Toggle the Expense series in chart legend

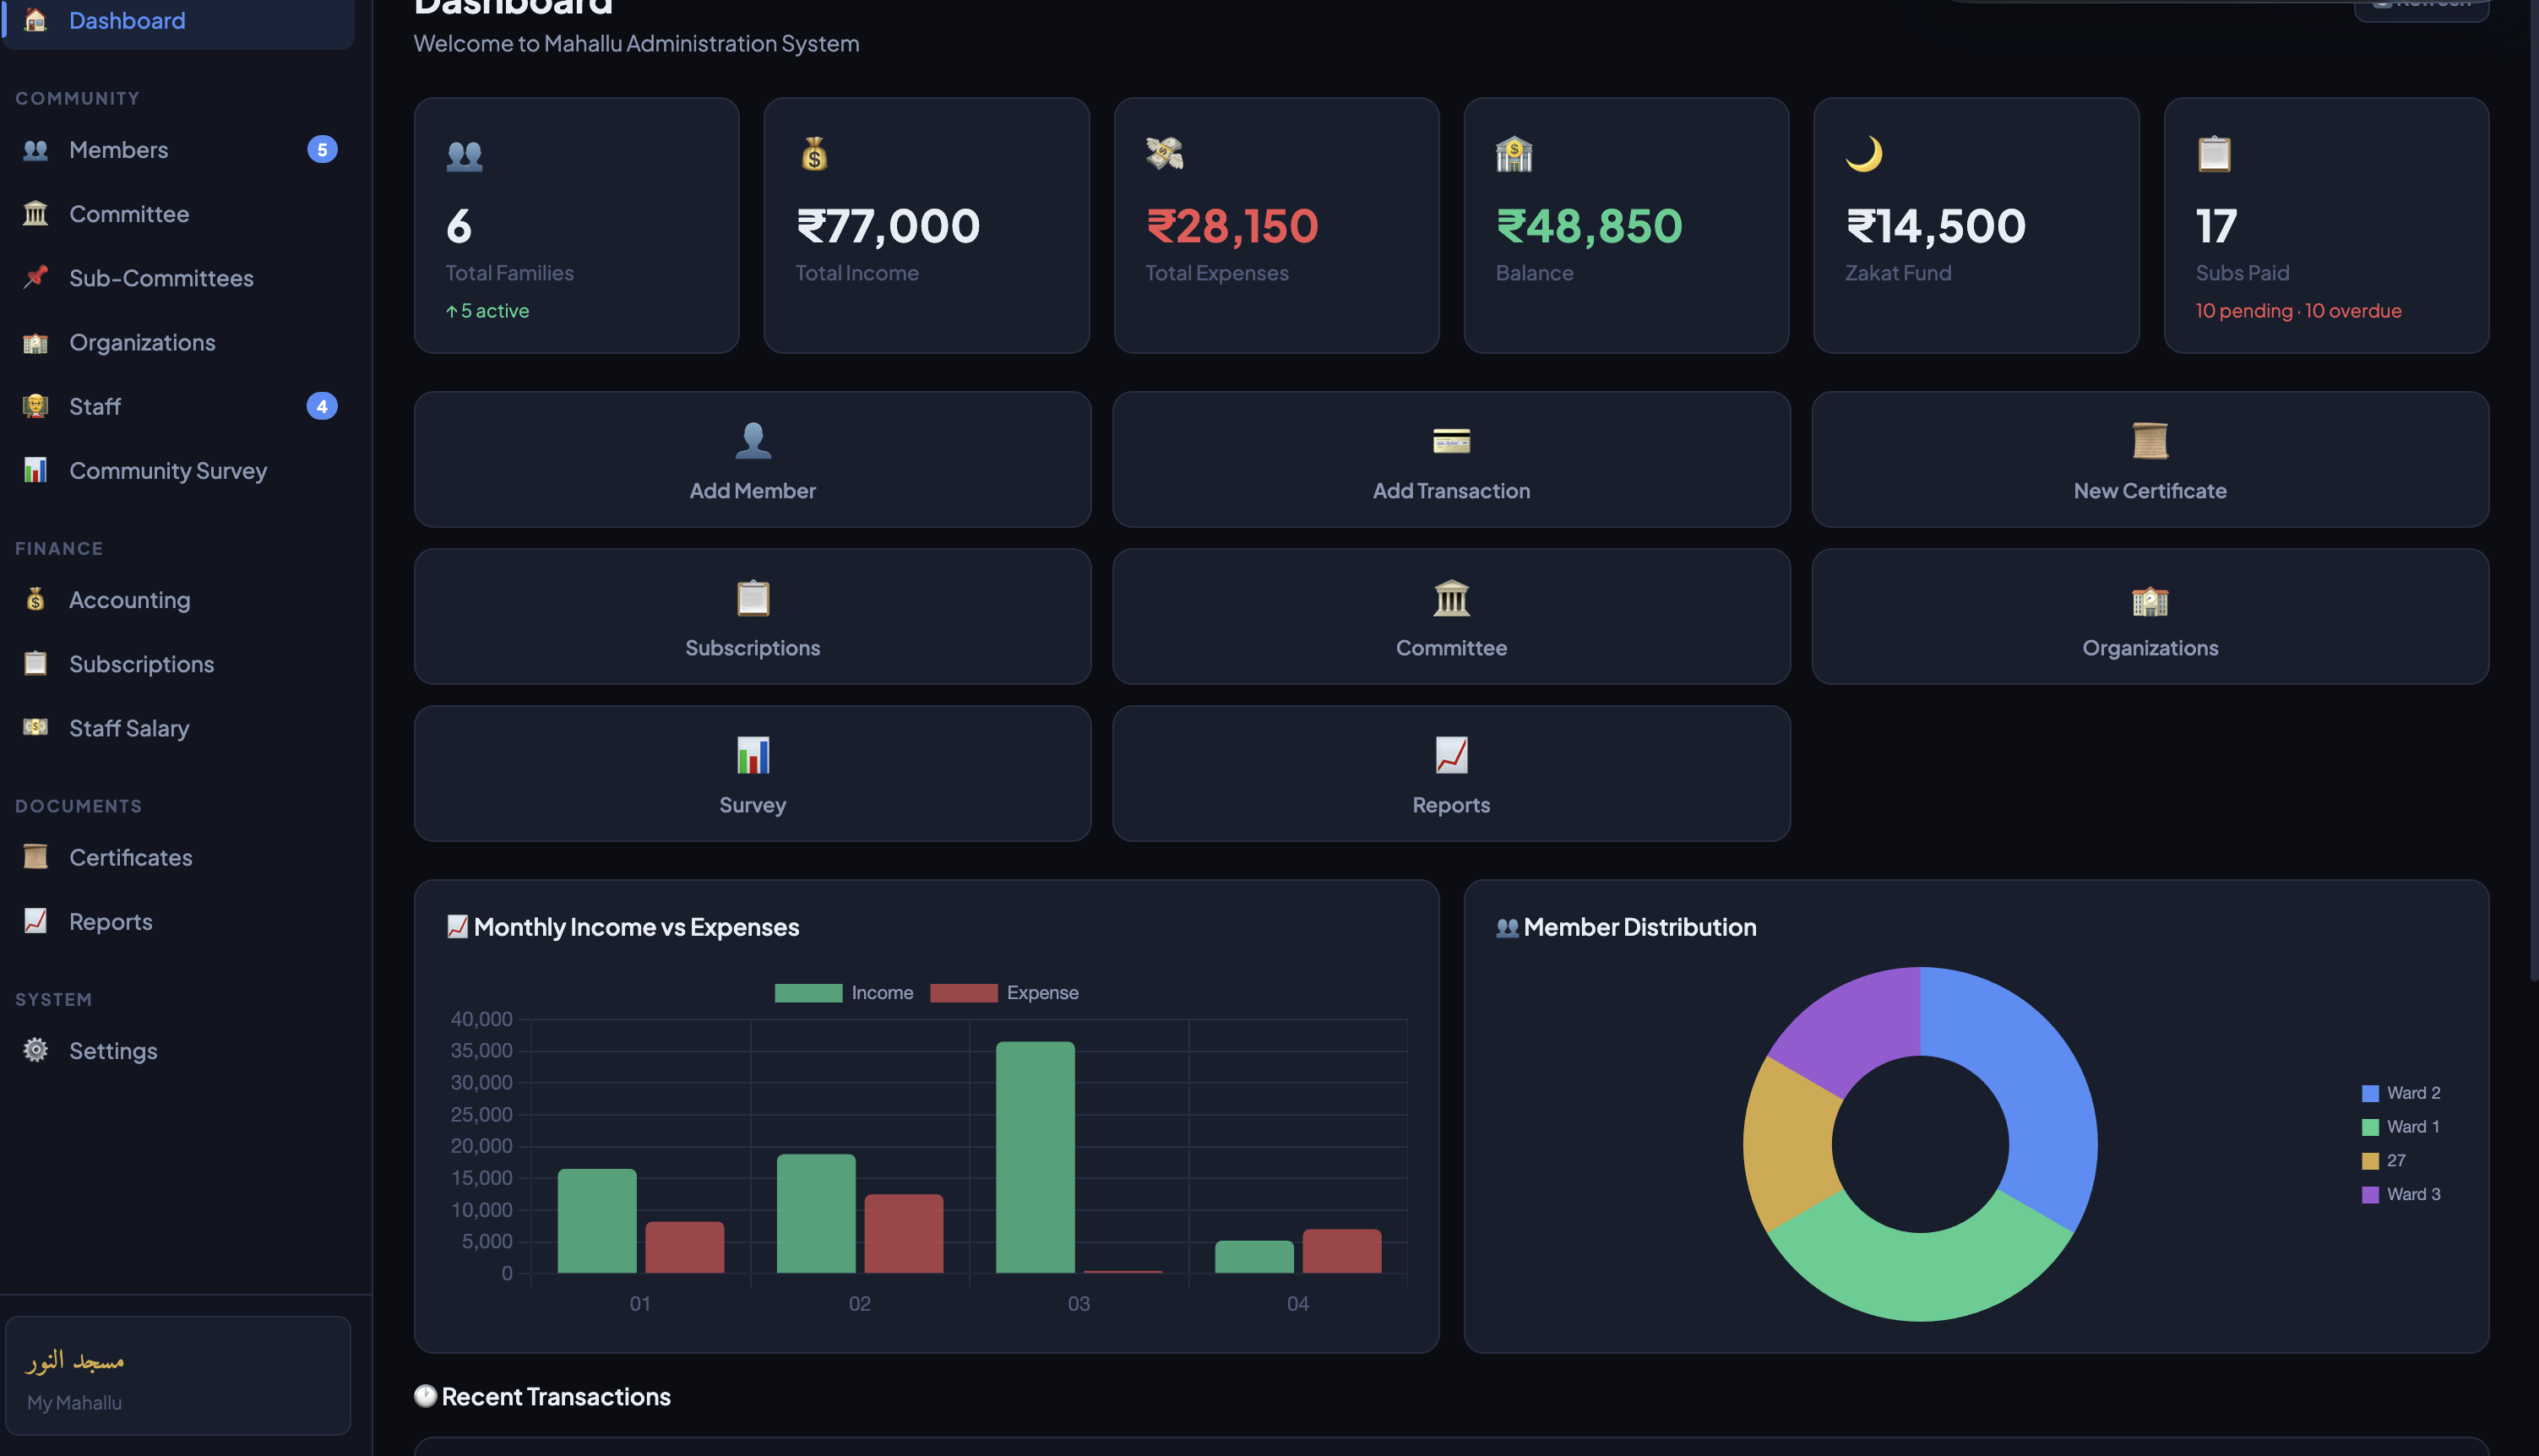point(1004,993)
